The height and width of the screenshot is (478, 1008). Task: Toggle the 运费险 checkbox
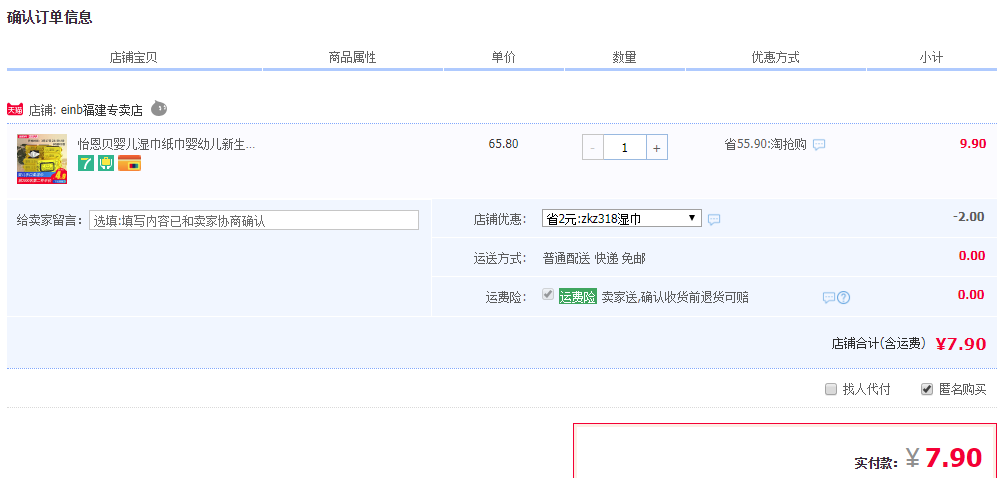click(x=548, y=294)
